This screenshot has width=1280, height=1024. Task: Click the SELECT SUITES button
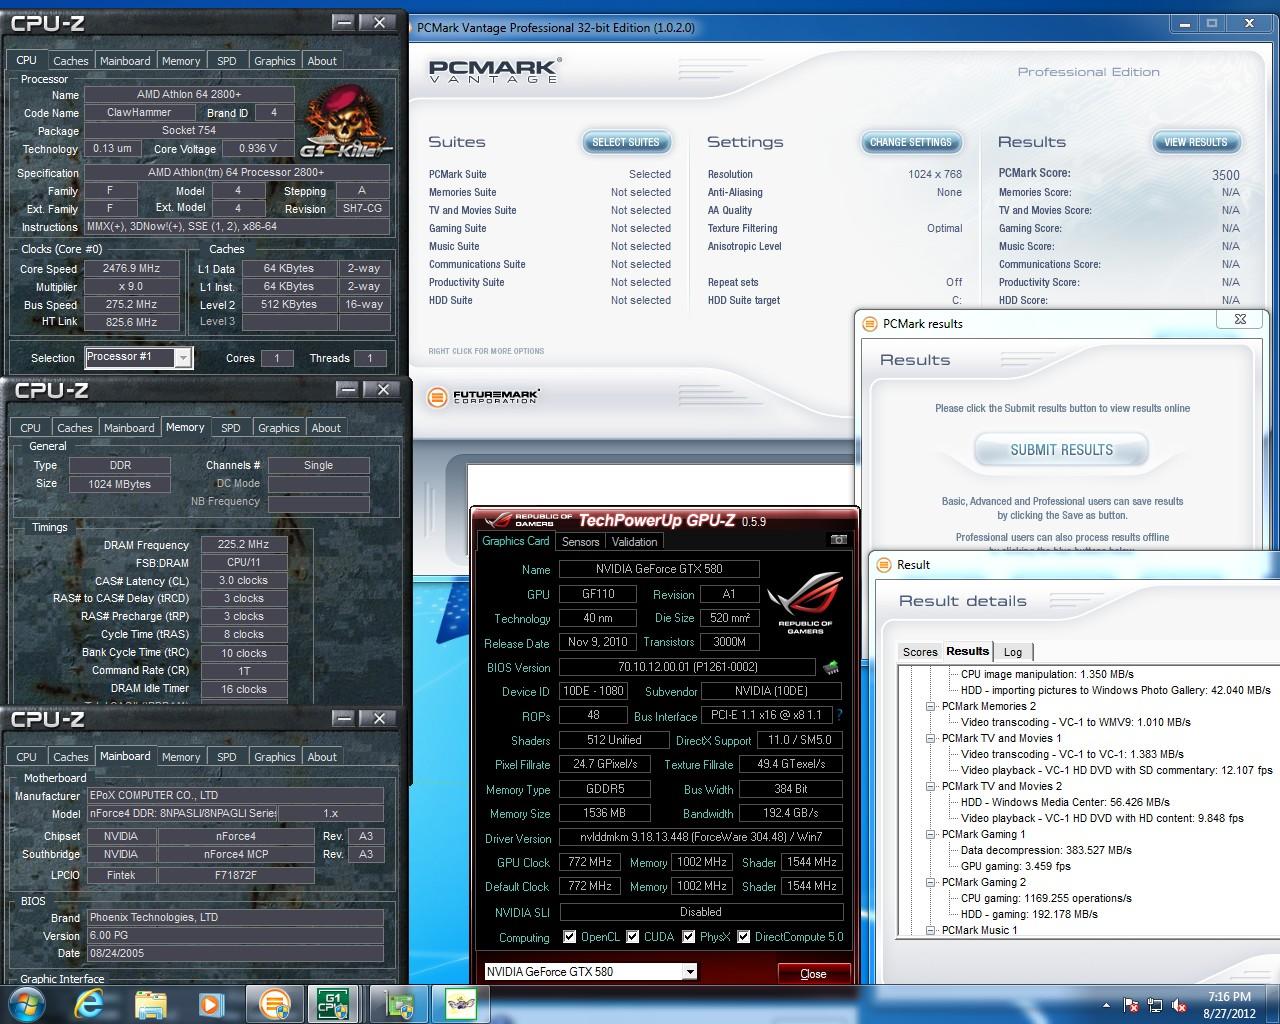tap(626, 142)
